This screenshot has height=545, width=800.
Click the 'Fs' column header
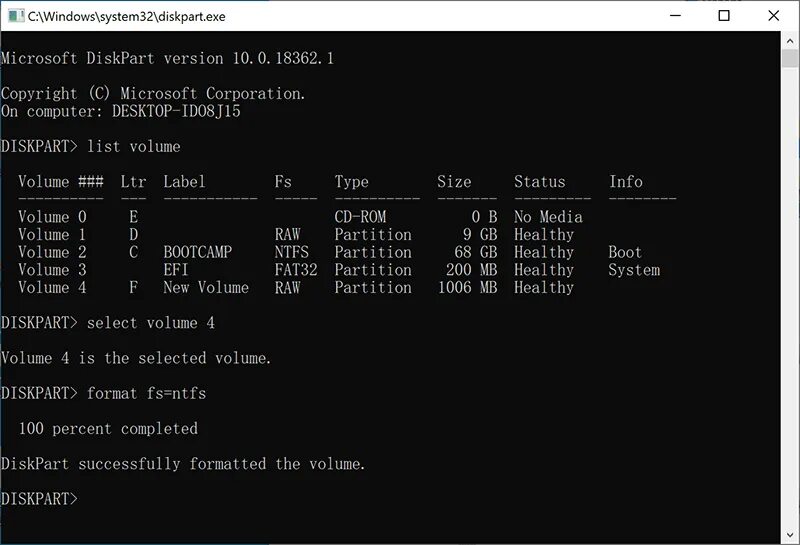(283, 182)
